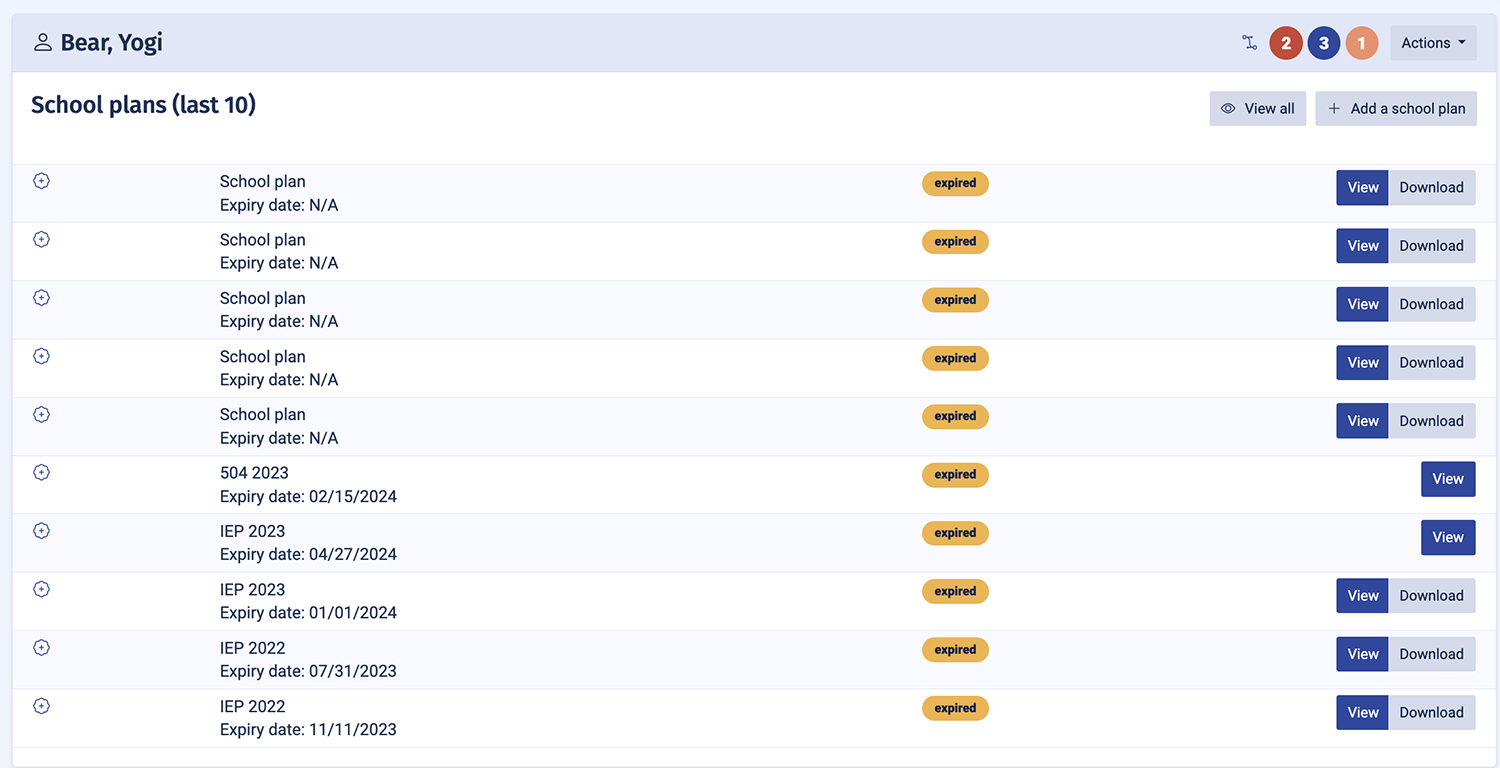Download the IEP 2022 plan expiring 11/11/2023
This screenshot has height=768, width=1500.
click(x=1431, y=713)
